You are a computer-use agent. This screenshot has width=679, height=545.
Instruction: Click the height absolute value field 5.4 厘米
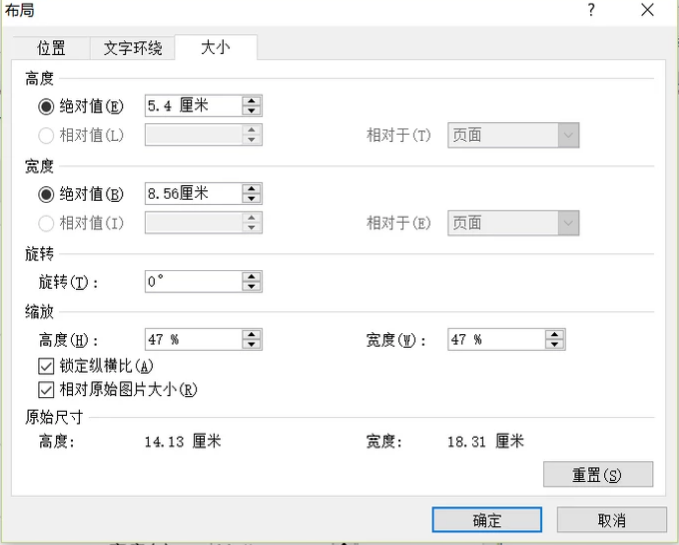point(194,106)
